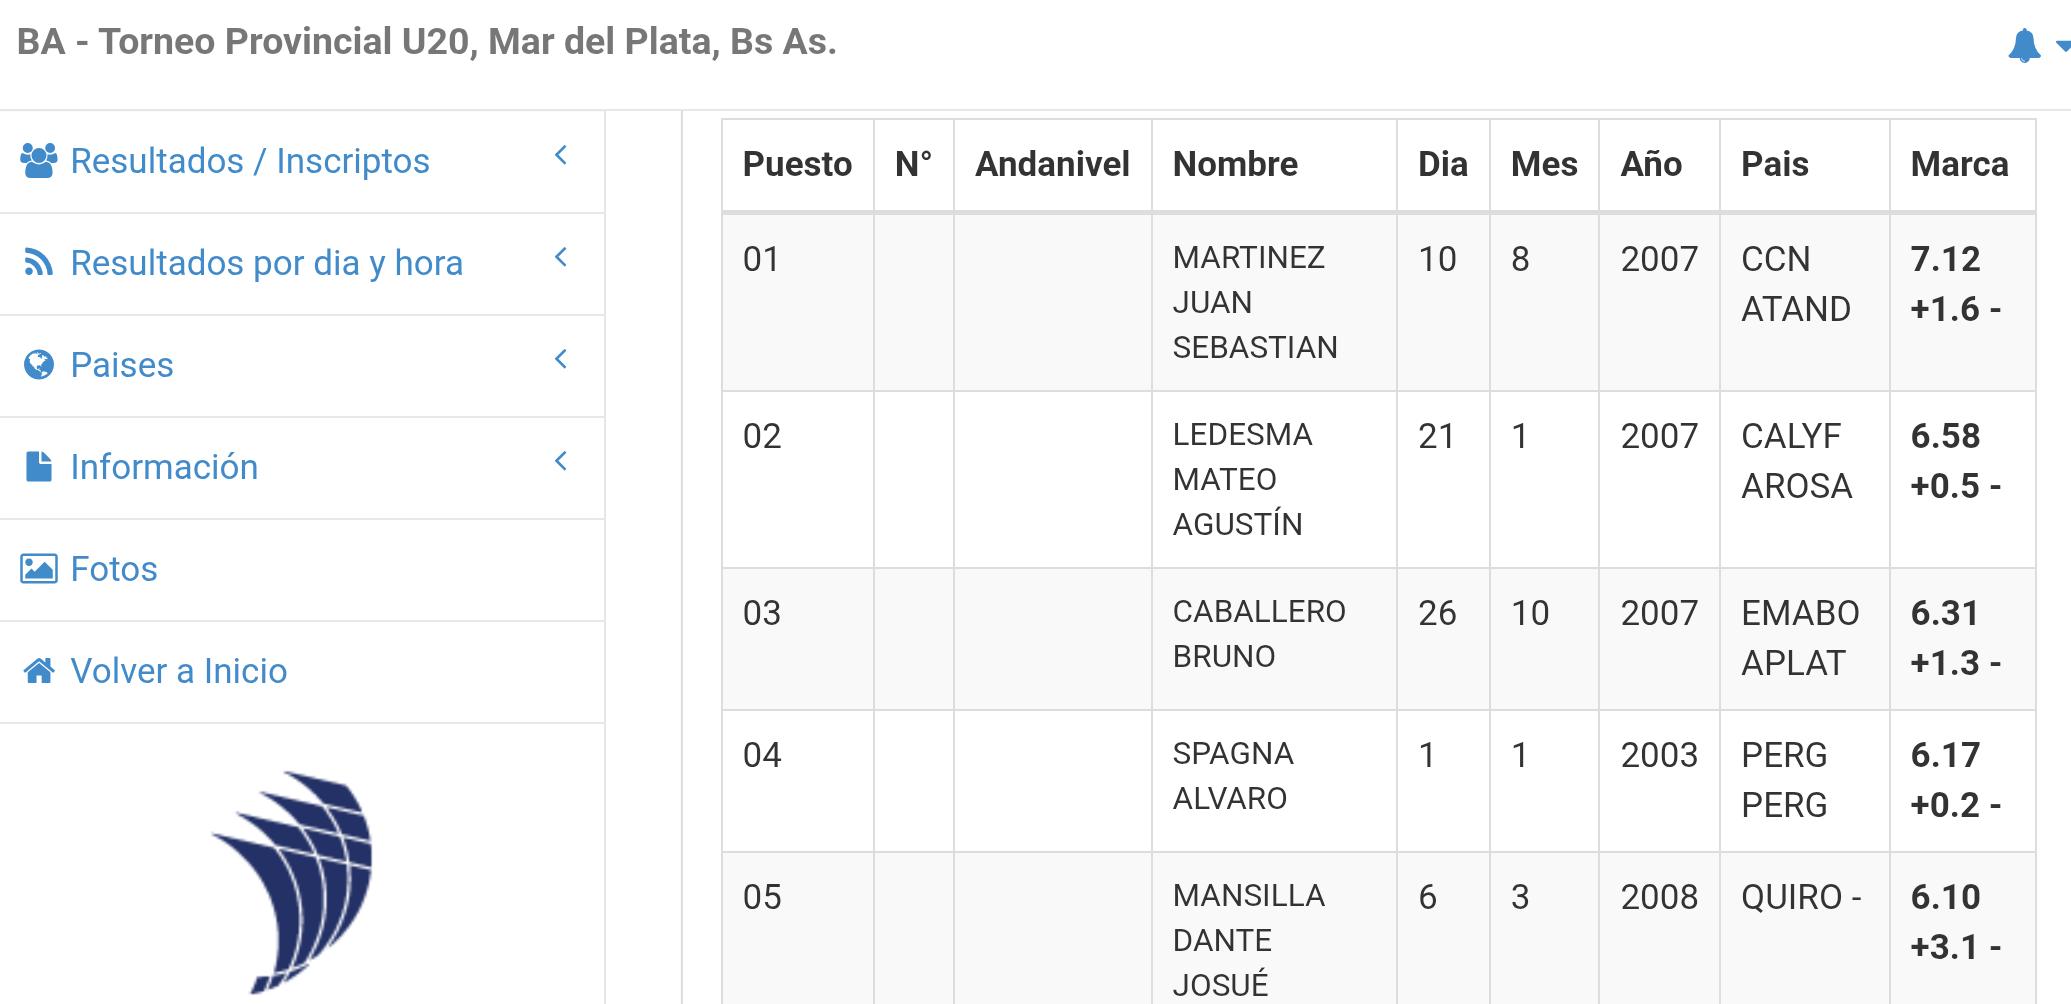
Task: Click the picture icon beside Fotos
Action: pos(39,569)
